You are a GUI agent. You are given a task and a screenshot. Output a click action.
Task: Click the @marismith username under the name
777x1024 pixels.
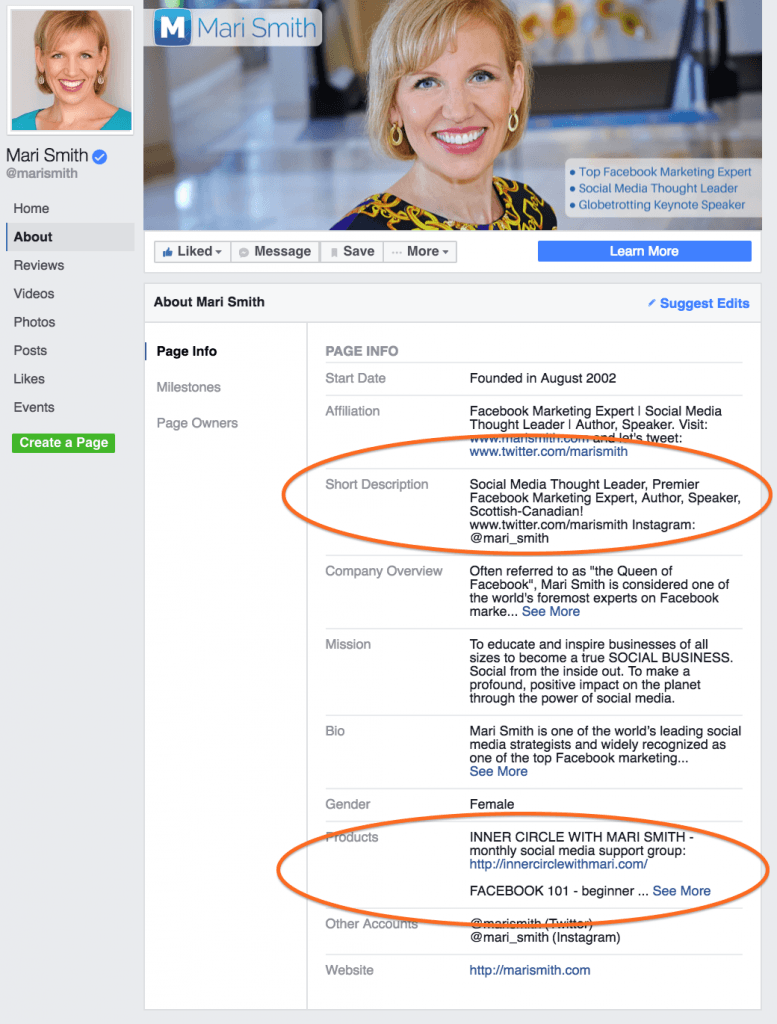[42, 174]
